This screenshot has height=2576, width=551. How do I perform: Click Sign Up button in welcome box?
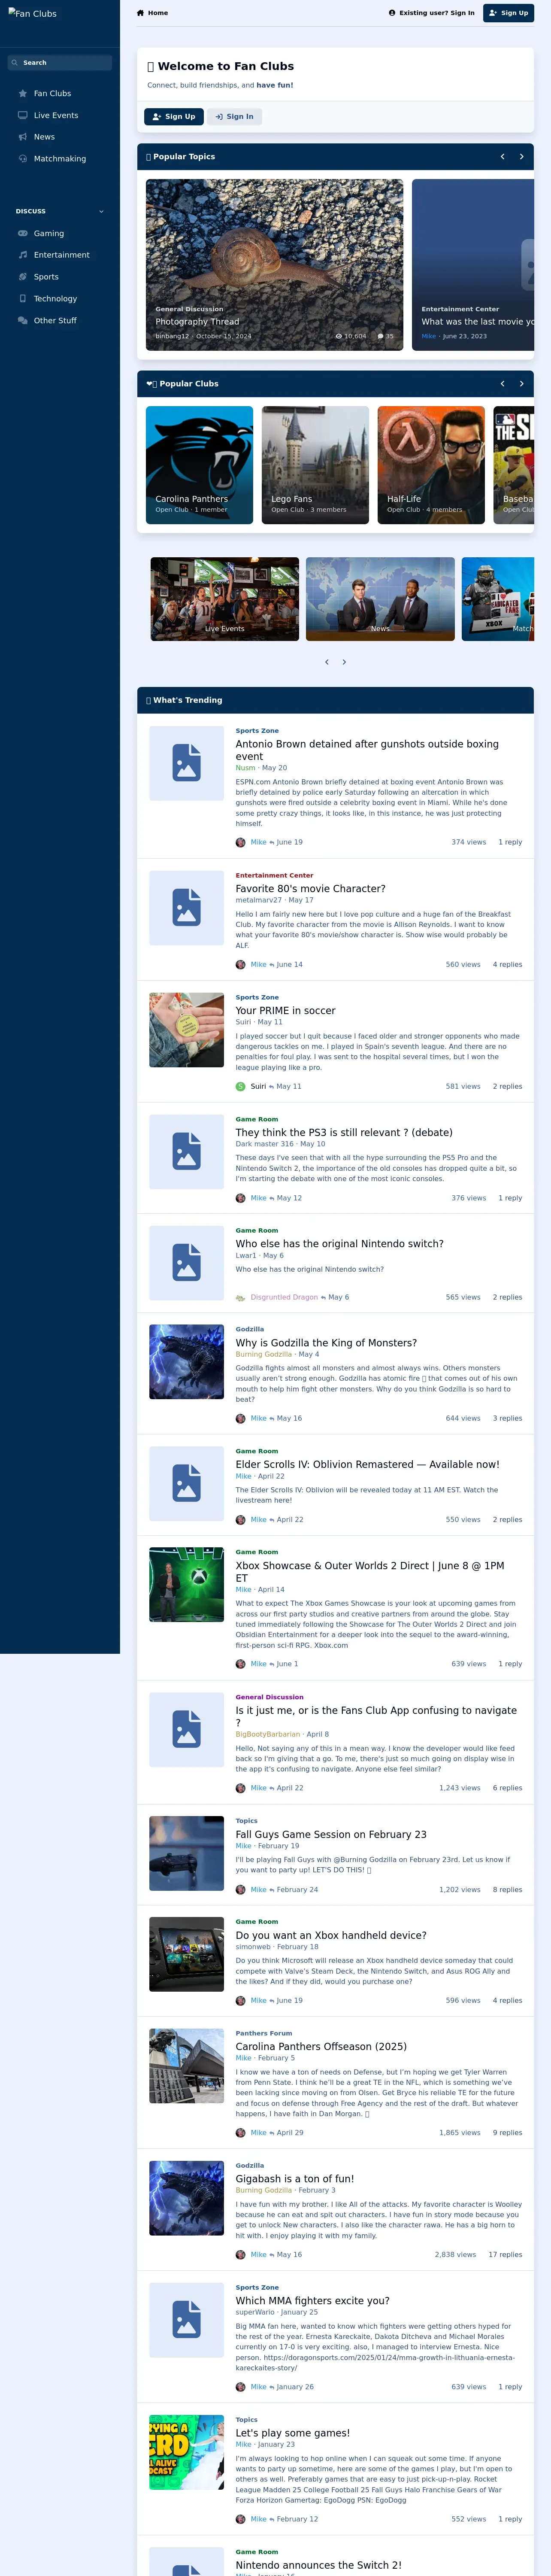(174, 117)
